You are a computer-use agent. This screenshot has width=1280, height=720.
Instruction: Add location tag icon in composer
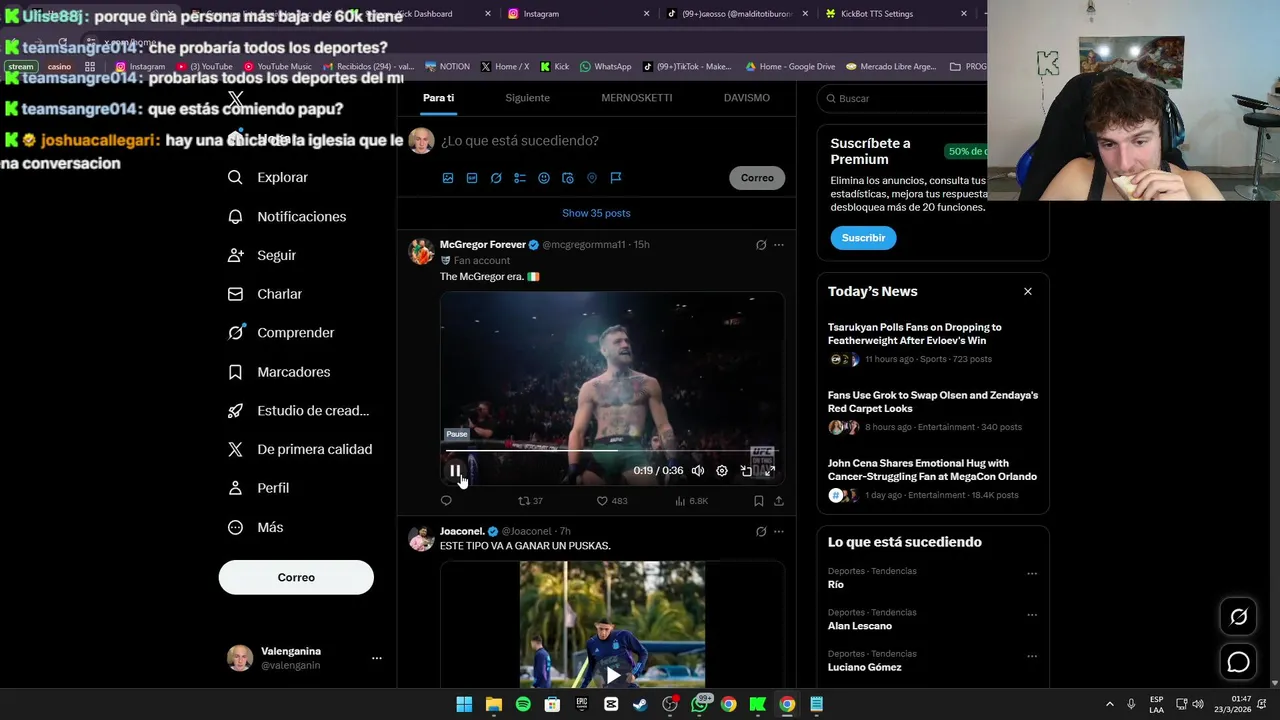pyautogui.click(x=592, y=178)
